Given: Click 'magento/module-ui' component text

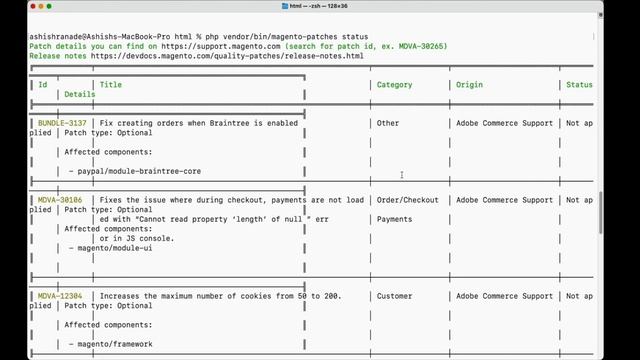Looking at the screenshot, I should 115,248.
